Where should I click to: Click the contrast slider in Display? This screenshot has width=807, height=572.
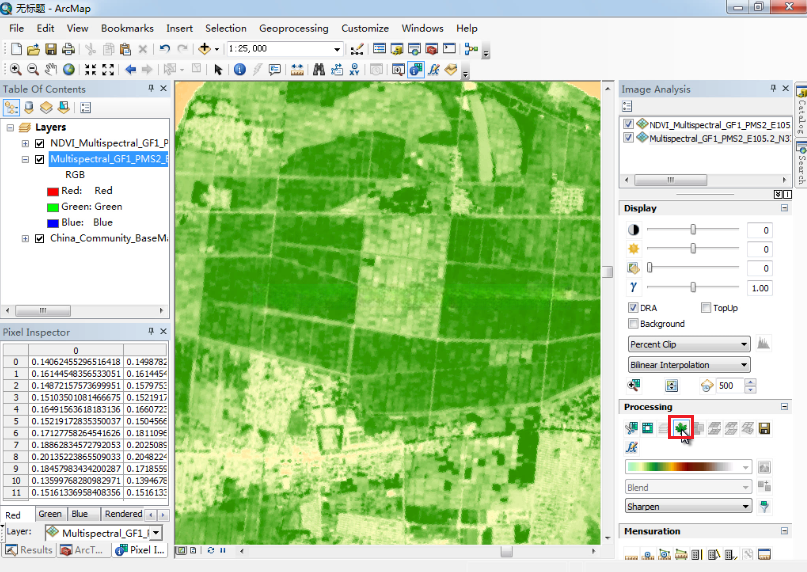pos(693,229)
